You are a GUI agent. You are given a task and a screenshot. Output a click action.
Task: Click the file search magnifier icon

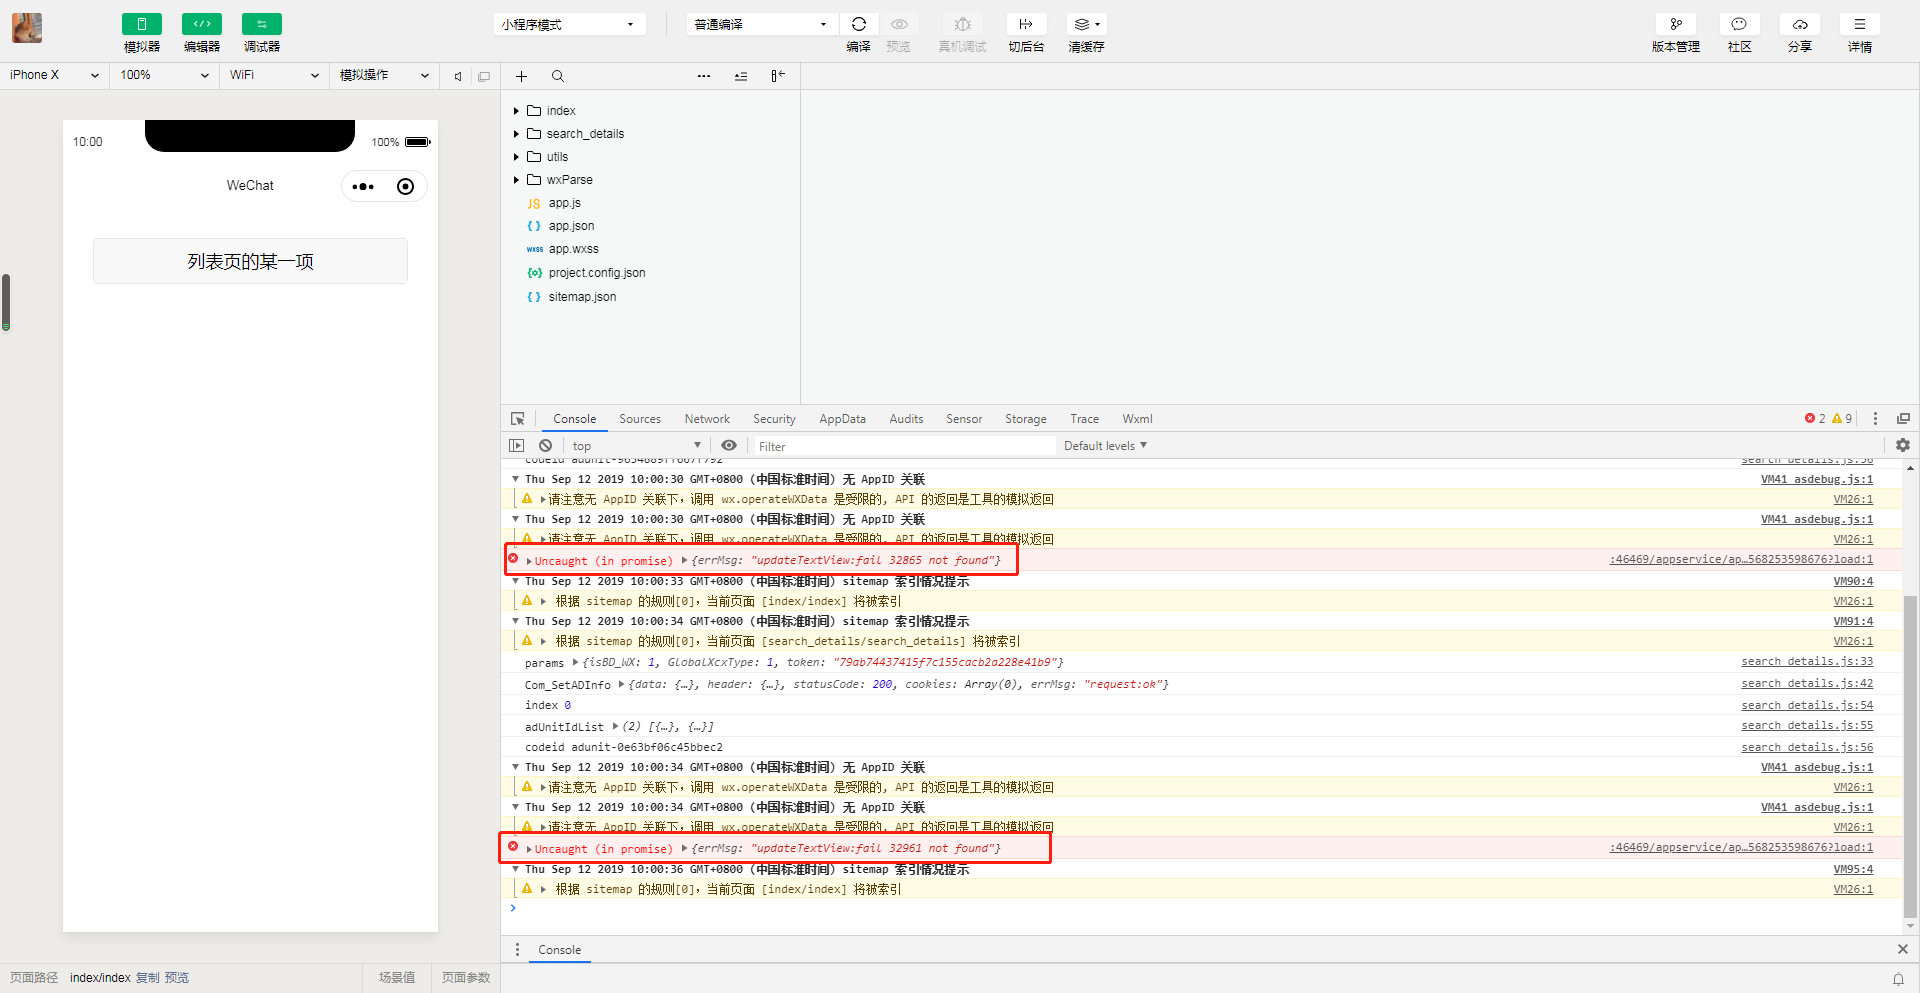pyautogui.click(x=558, y=76)
